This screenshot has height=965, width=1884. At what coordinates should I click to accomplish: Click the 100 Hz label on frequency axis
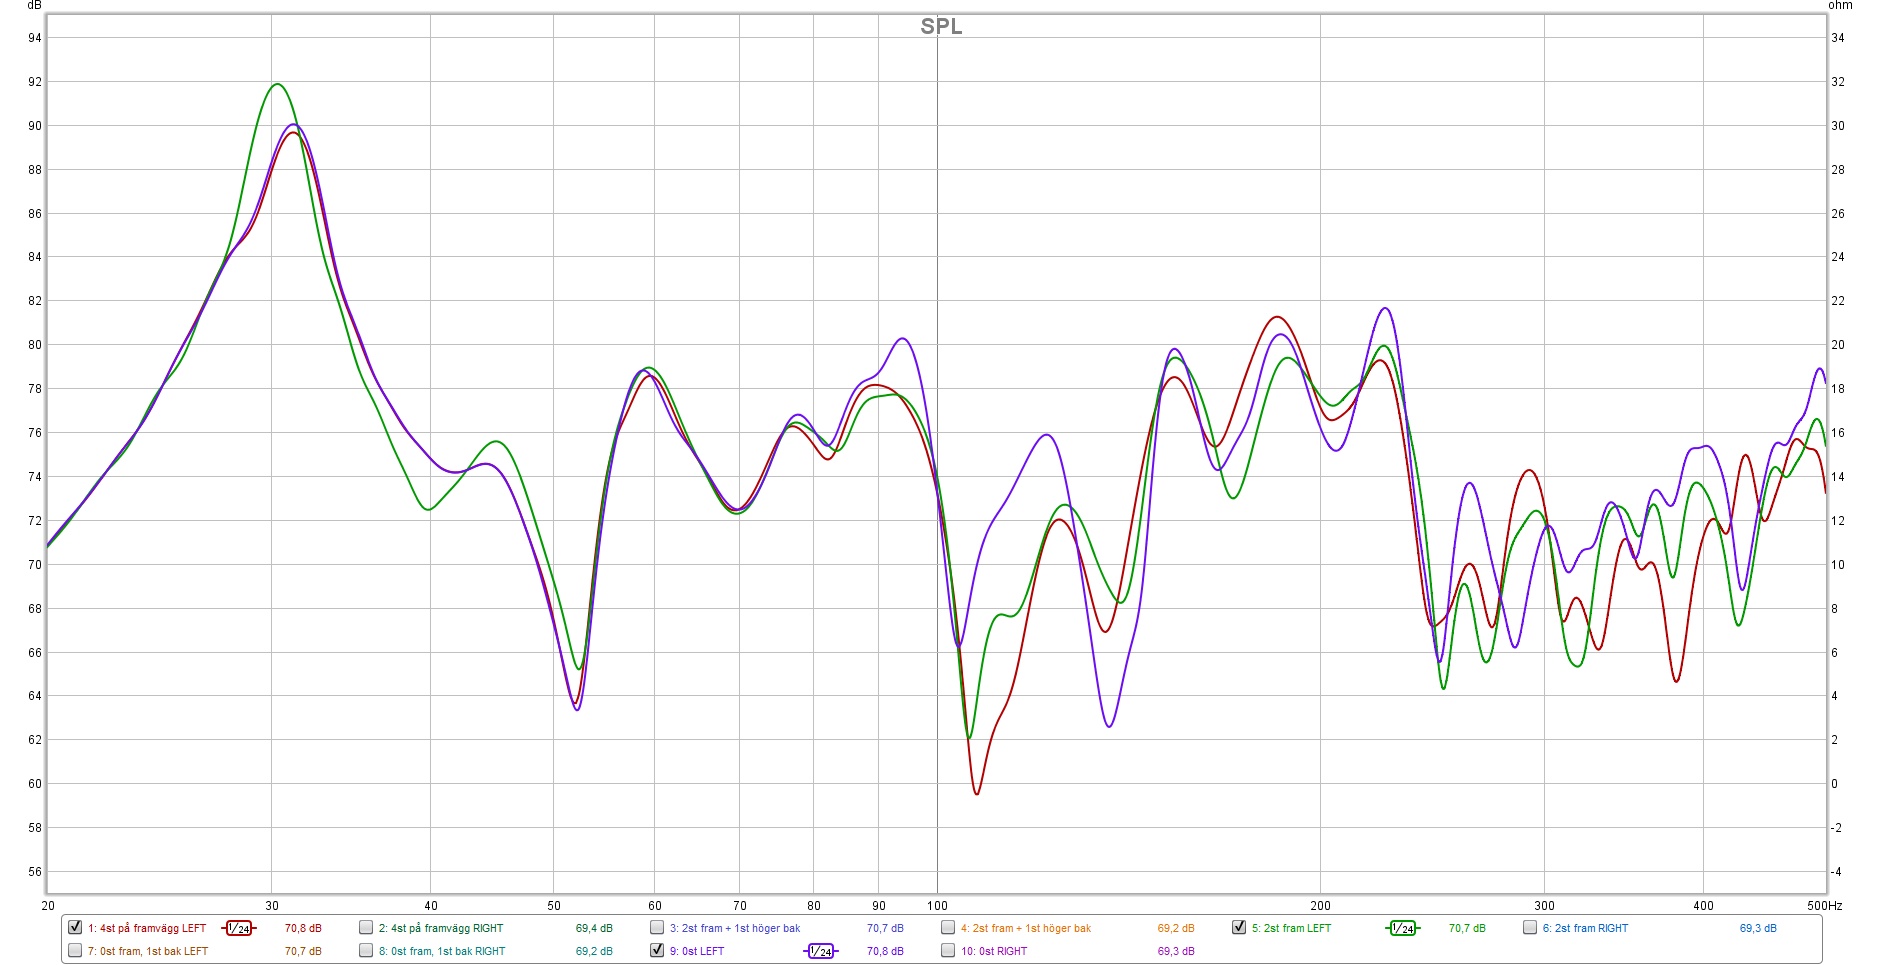[937, 906]
